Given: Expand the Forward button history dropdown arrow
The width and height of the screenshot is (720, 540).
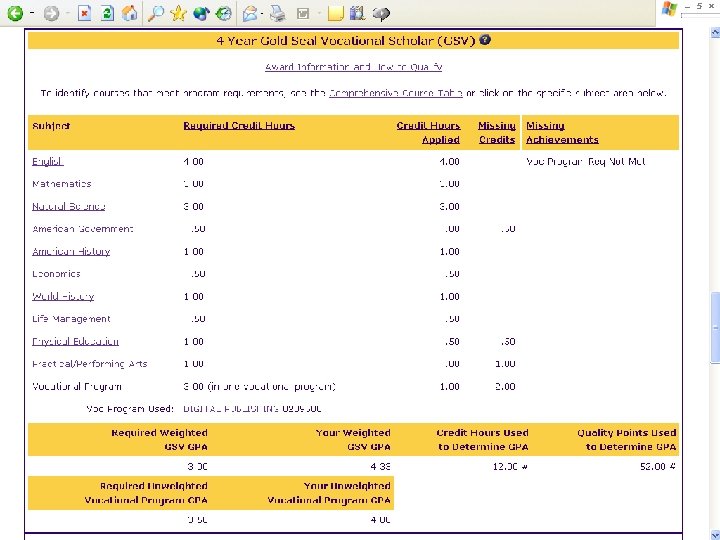Looking at the screenshot, I should tap(68, 13).
